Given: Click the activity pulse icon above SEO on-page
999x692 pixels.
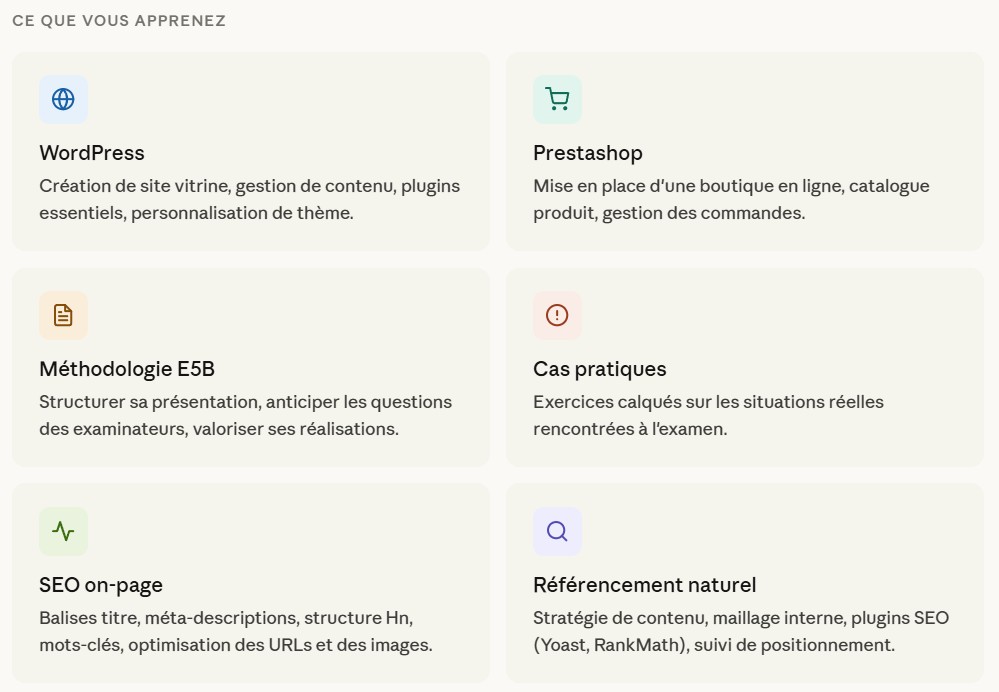Looking at the screenshot, I should 63,531.
